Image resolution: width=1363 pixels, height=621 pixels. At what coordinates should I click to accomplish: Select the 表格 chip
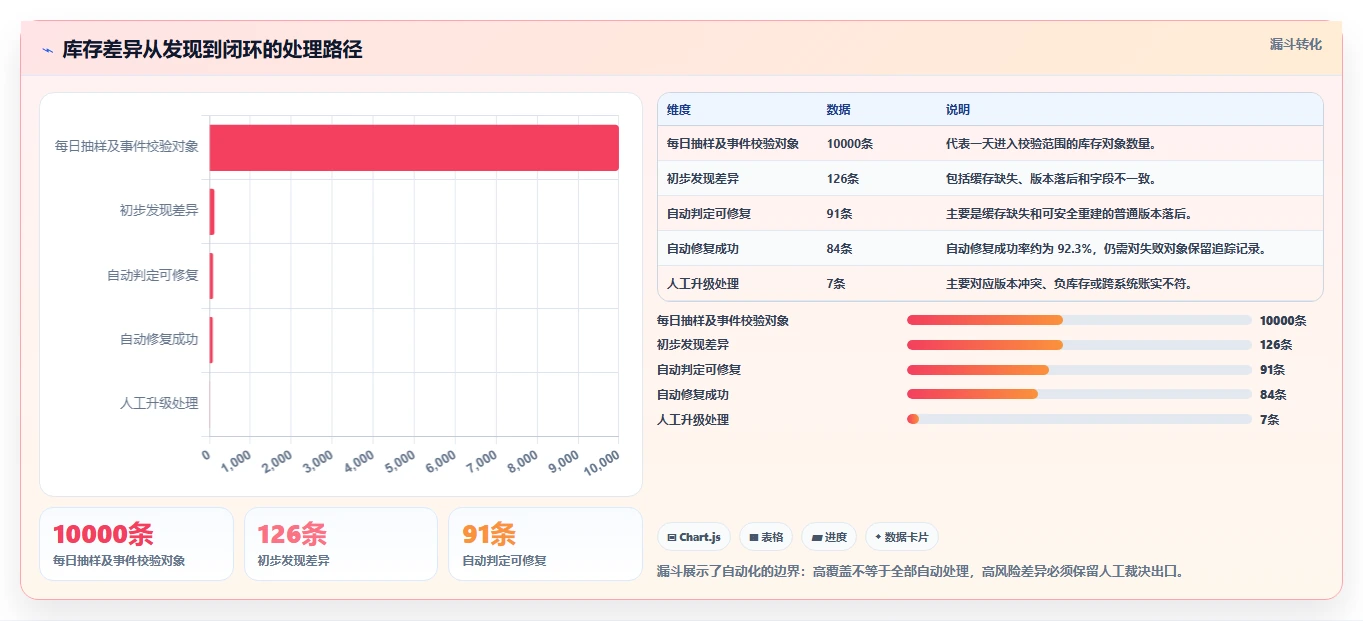766,537
